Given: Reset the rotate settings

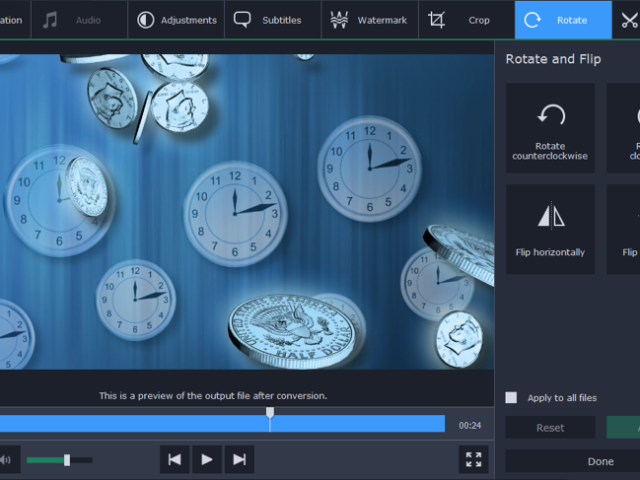Looking at the screenshot, I should pyautogui.click(x=550, y=427).
